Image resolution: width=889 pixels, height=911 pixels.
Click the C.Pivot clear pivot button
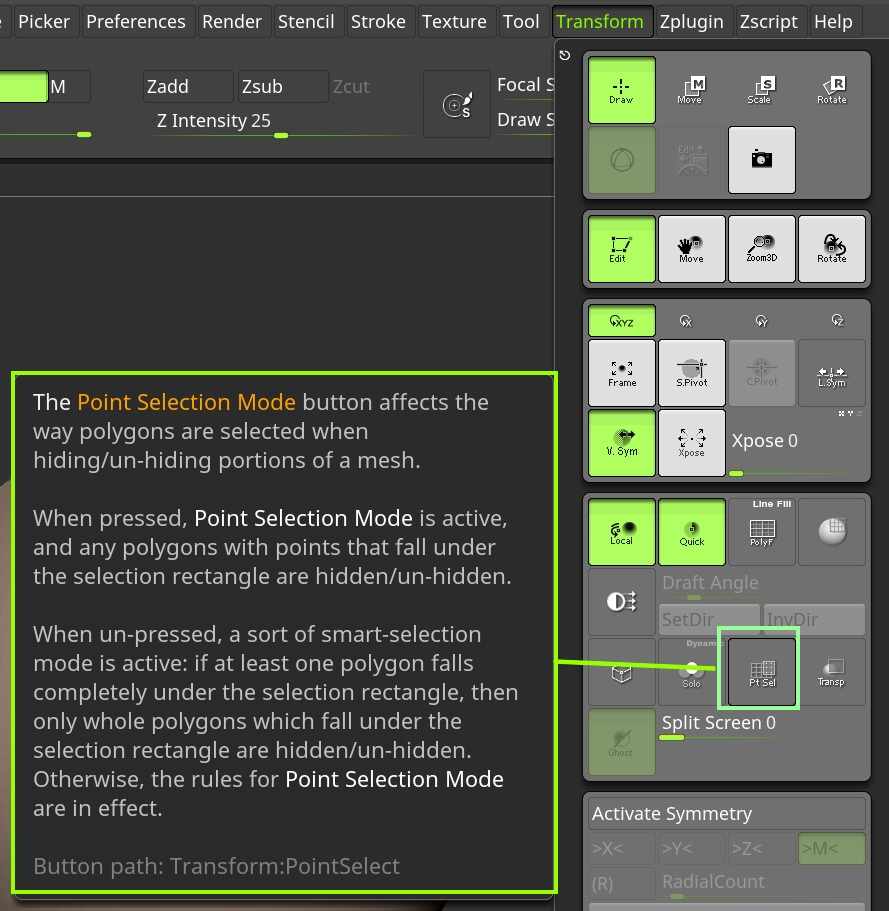[761, 373]
